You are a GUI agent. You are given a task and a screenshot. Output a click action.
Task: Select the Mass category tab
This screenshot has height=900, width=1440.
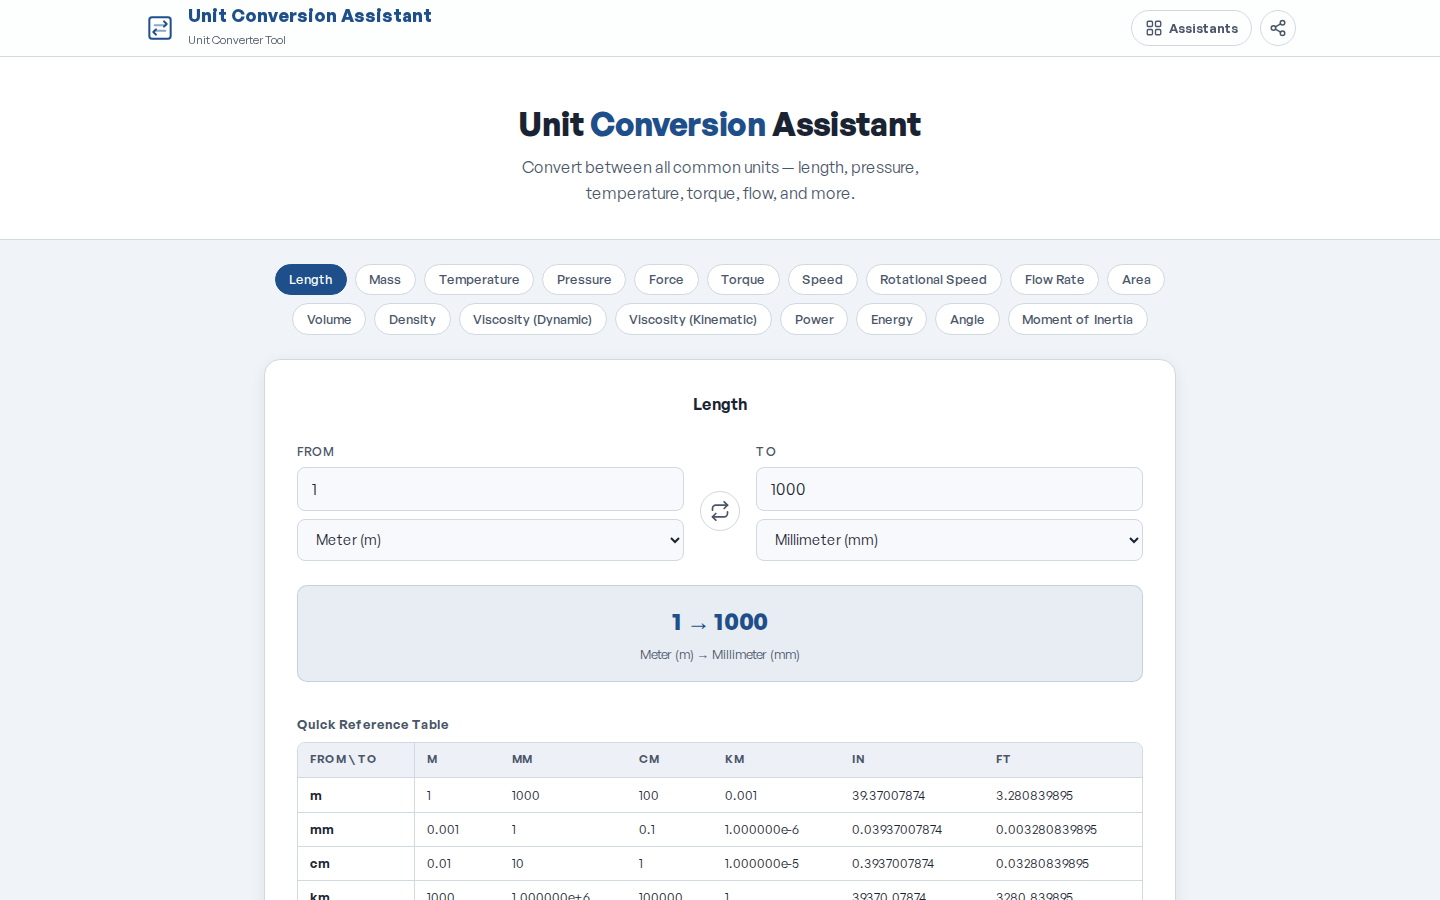point(385,280)
